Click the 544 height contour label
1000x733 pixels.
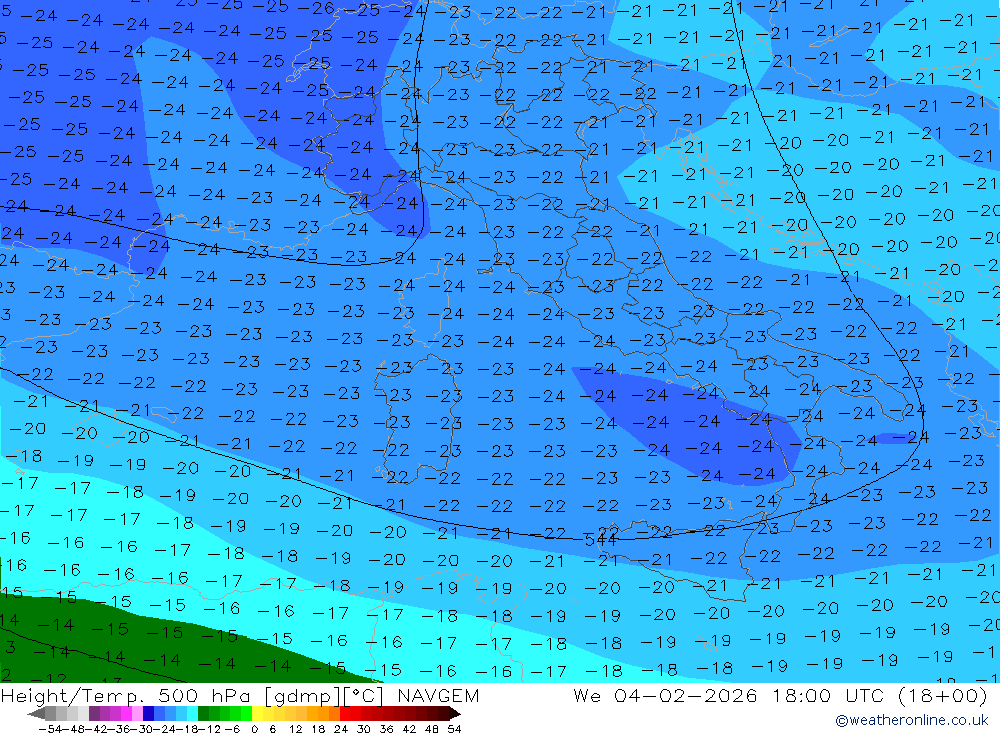pos(600,540)
